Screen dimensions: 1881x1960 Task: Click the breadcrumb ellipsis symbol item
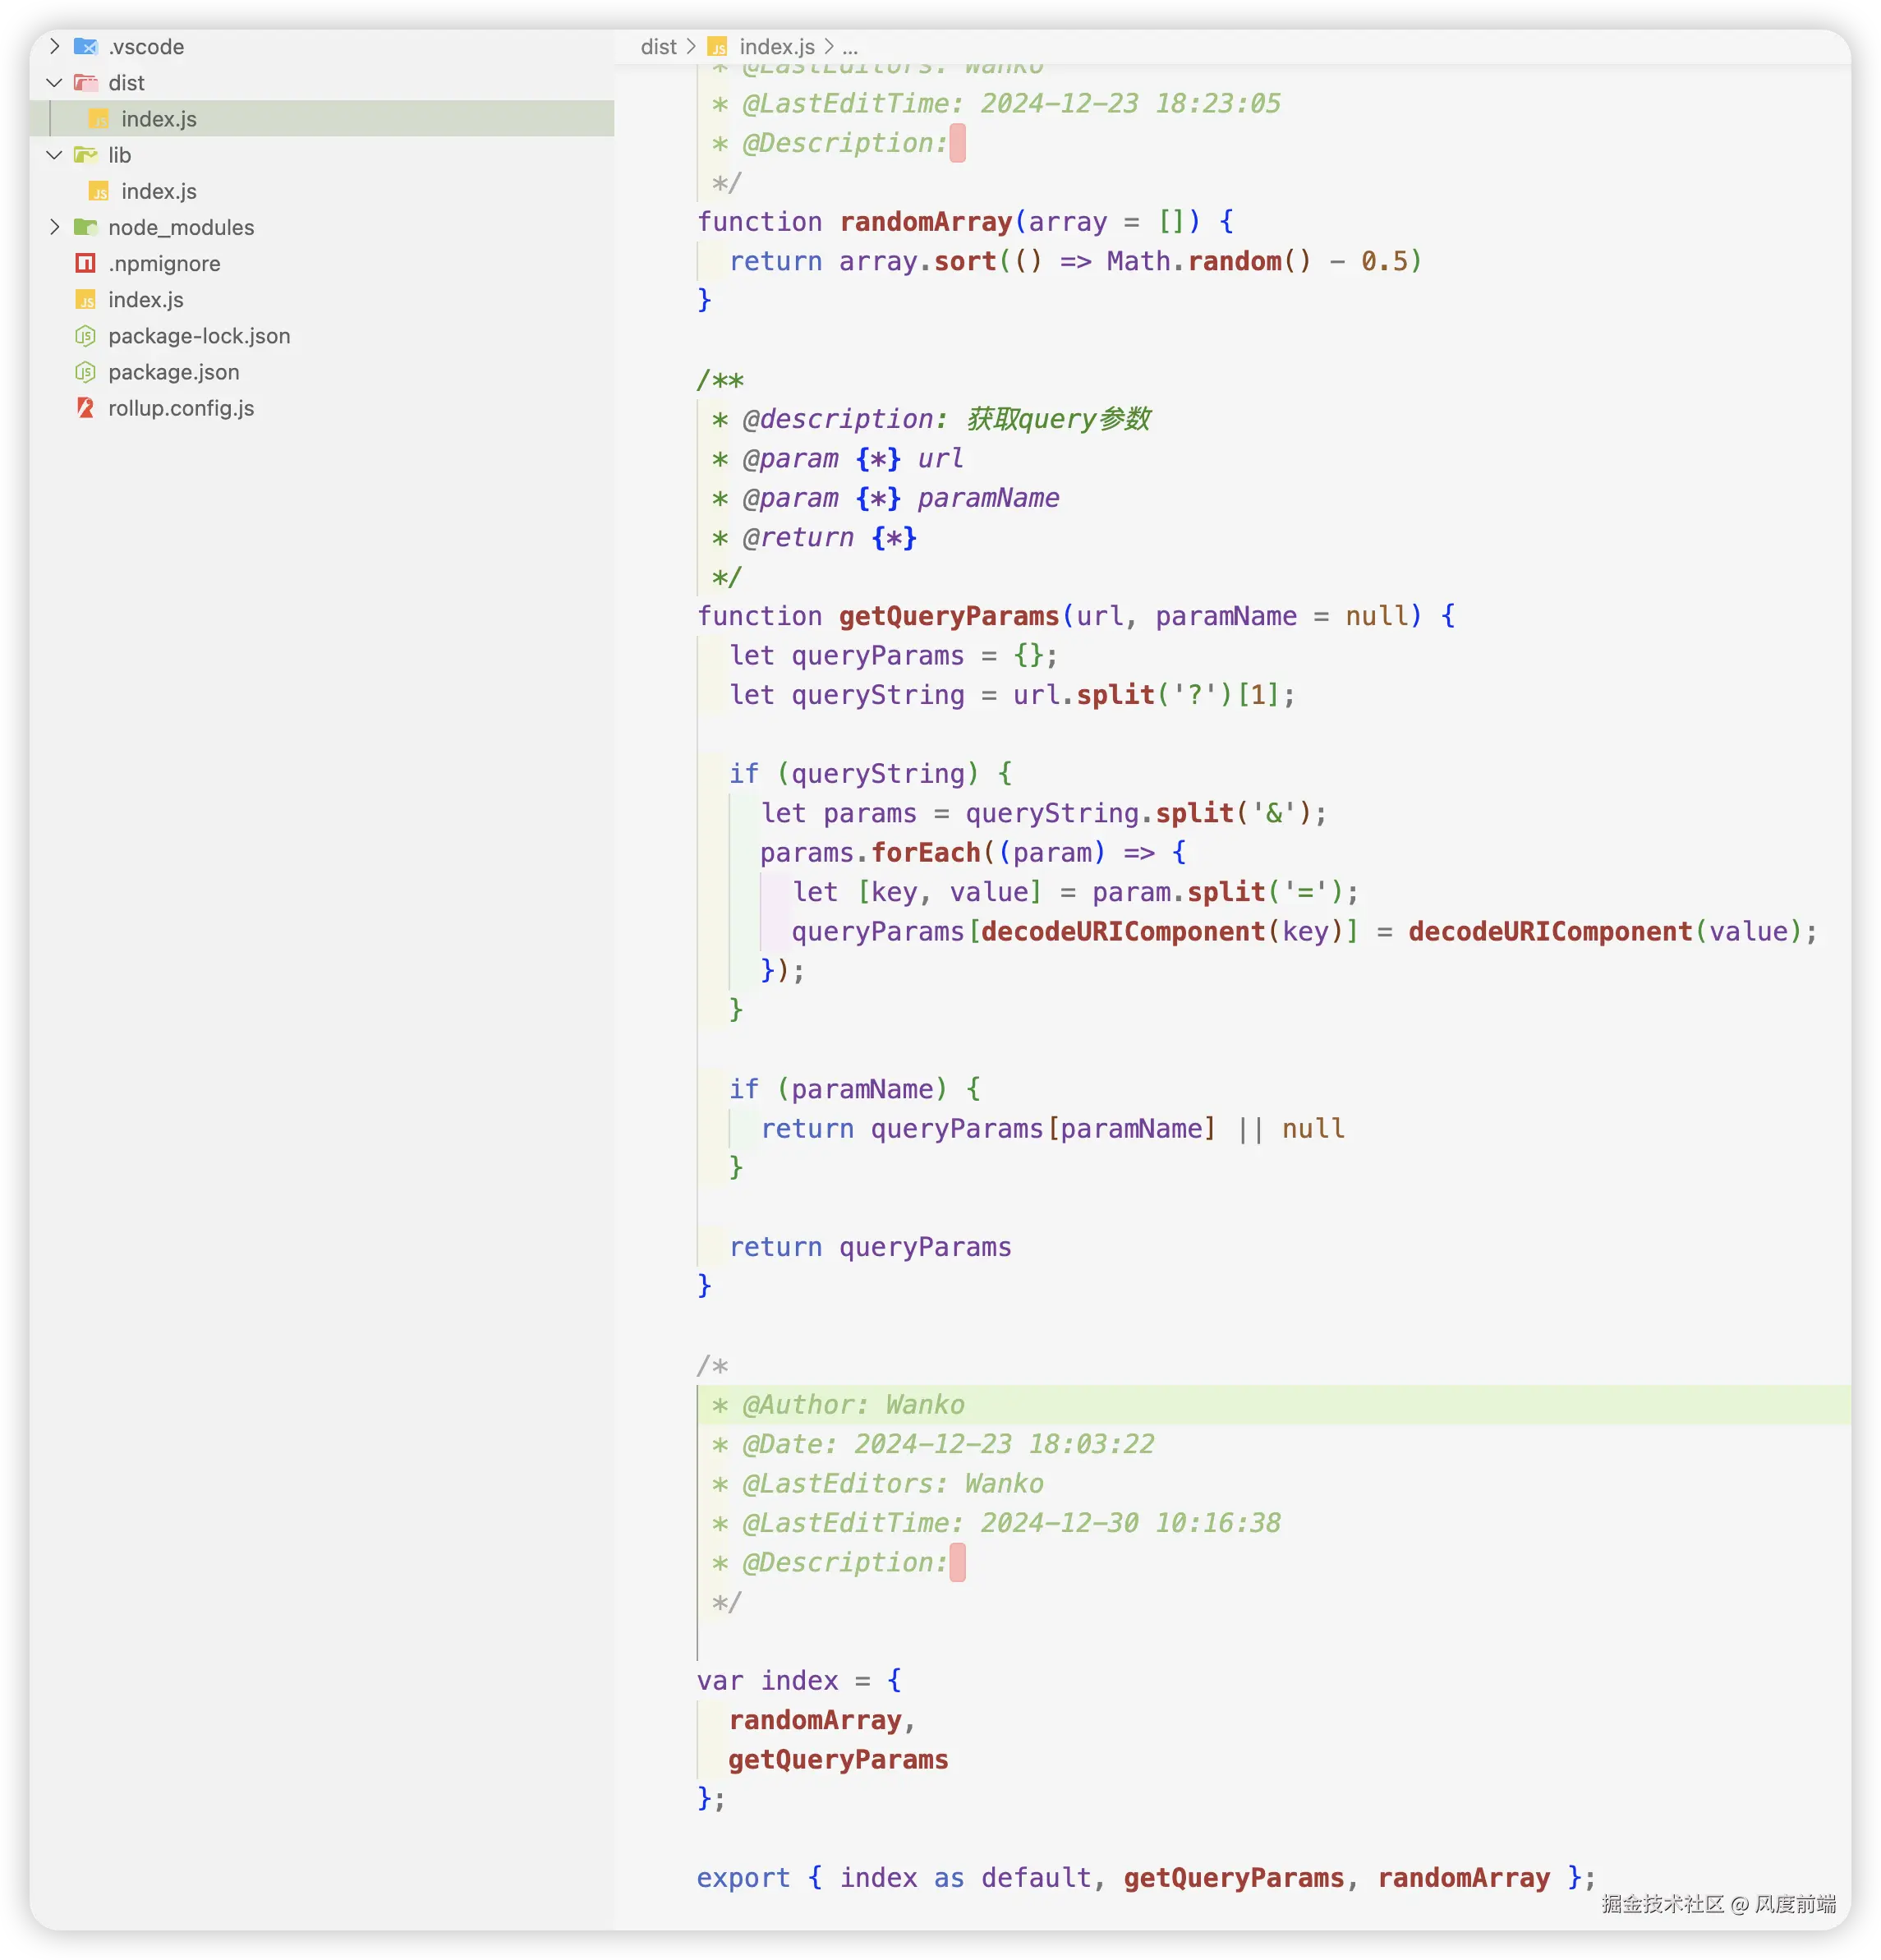coord(850,47)
